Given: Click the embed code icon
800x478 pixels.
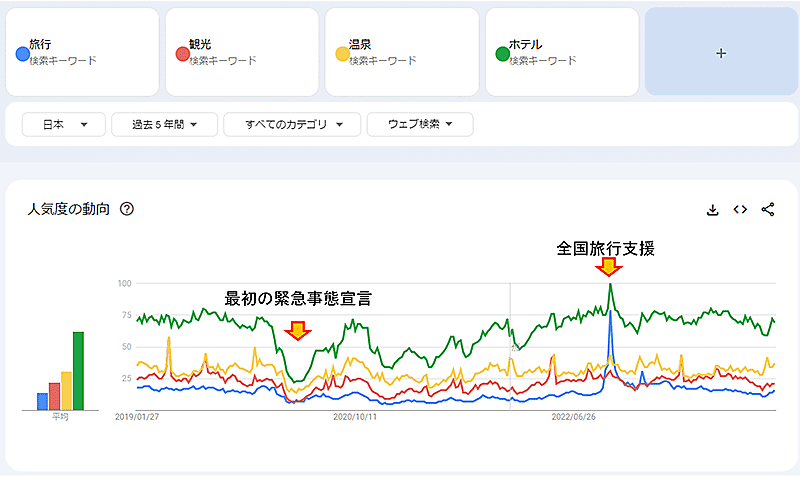Looking at the screenshot, I should coord(740,210).
